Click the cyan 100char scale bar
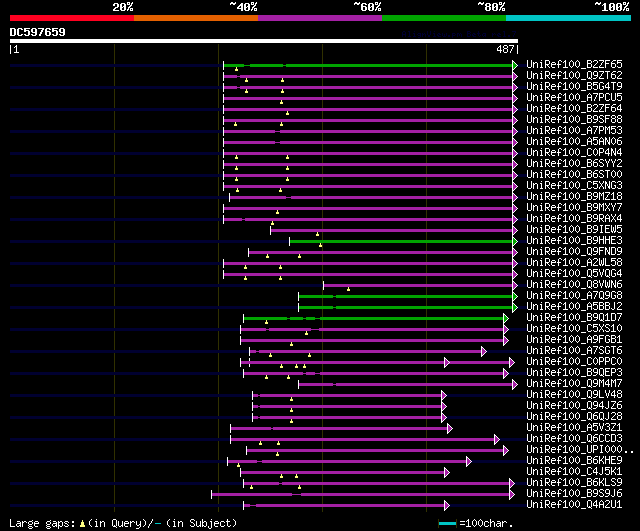The image size is (640, 531). [447, 523]
